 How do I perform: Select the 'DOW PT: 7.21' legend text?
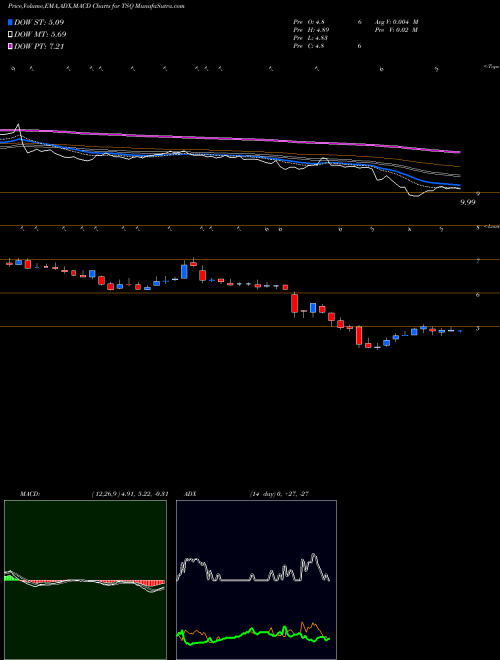pyautogui.click(x=39, y=47)
